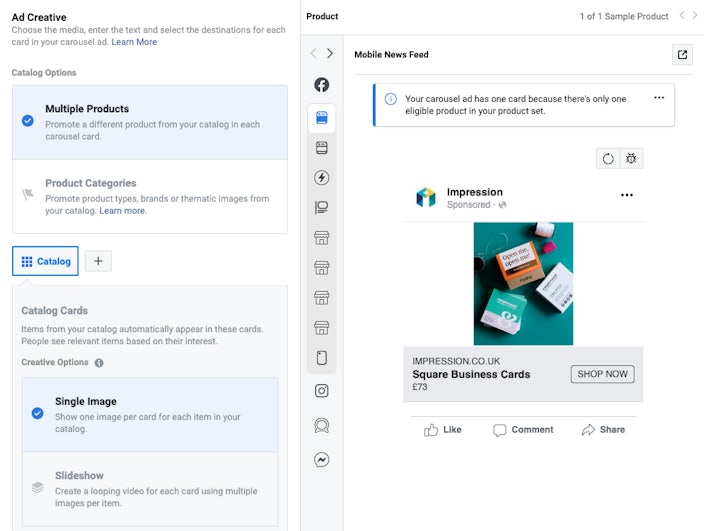Click the Share button in preview
Viewport: 704px width, 531px height.
603,430
